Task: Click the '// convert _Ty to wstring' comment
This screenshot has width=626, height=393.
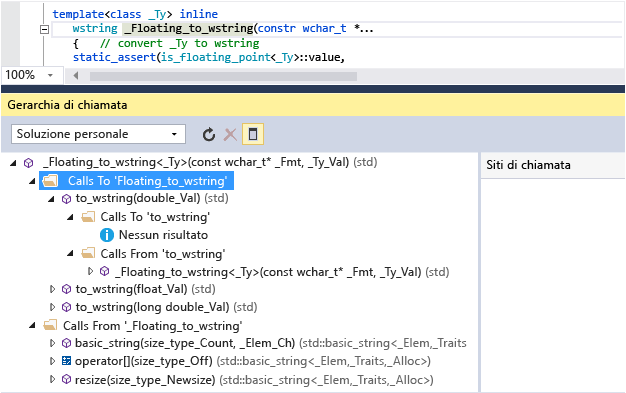Action: point(179,43)
